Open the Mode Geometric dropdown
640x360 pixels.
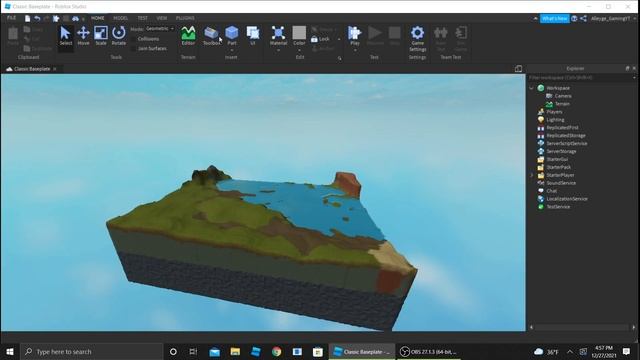[160, 29]
